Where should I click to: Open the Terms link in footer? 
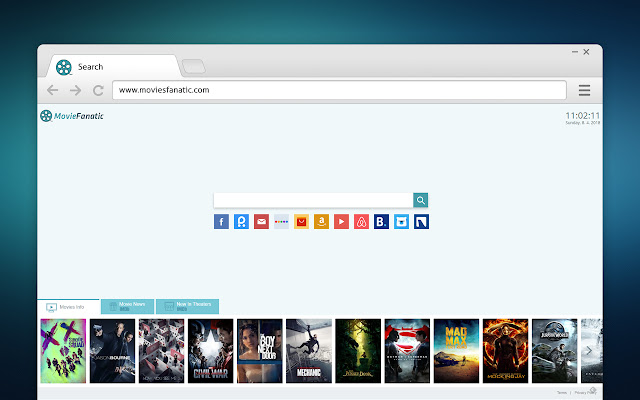click(x=562, y=393)
